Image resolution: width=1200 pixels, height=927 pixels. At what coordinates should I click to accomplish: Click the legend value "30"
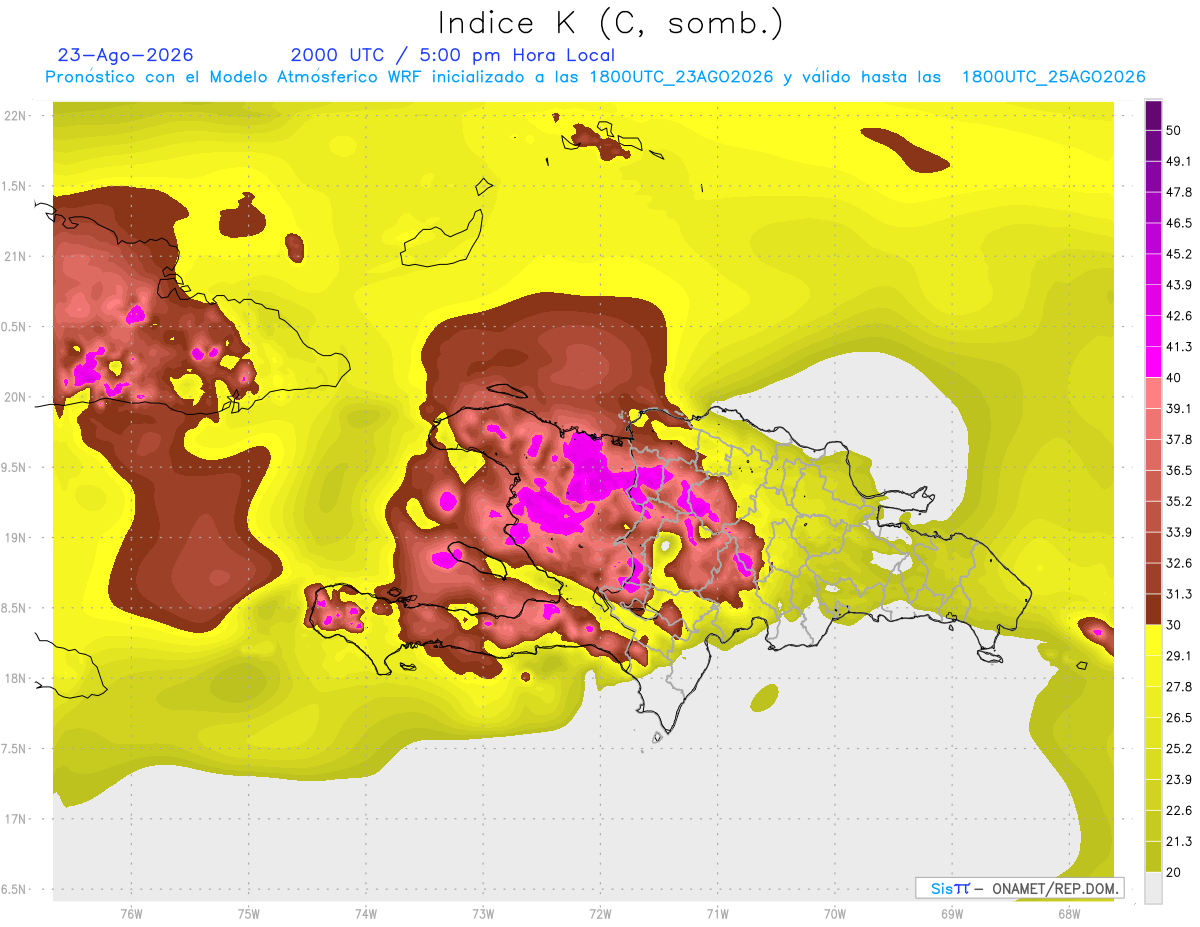(x=1174, y=625)
